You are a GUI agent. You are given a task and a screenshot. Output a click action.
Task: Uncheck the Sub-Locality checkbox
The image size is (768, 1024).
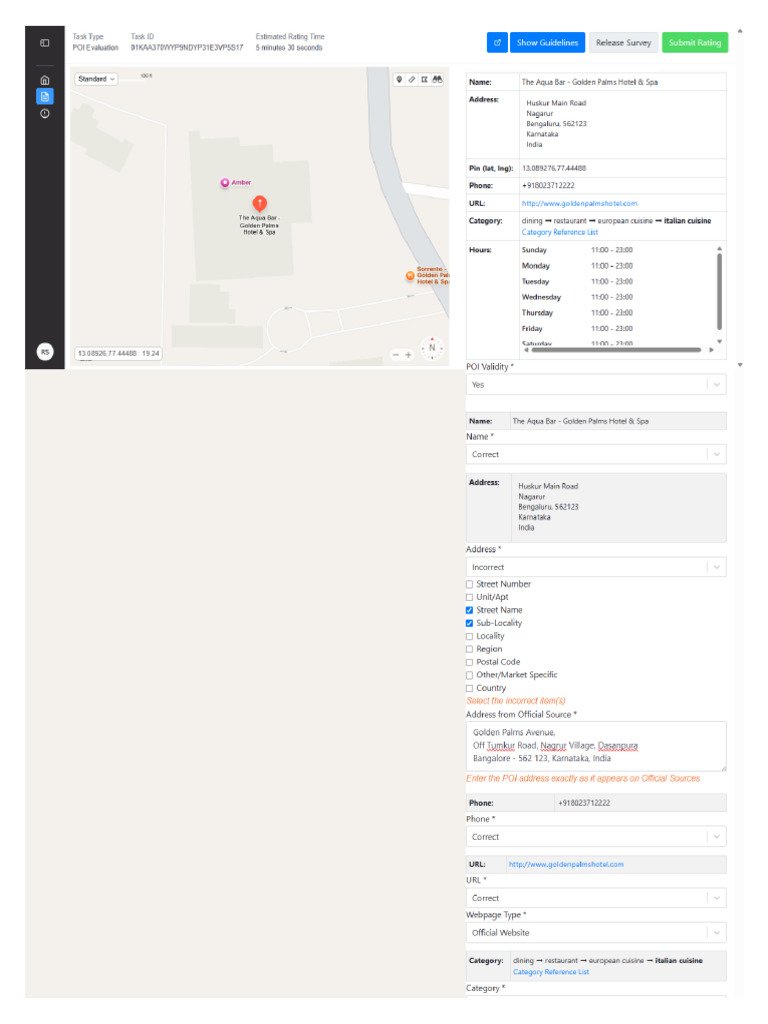469,624
